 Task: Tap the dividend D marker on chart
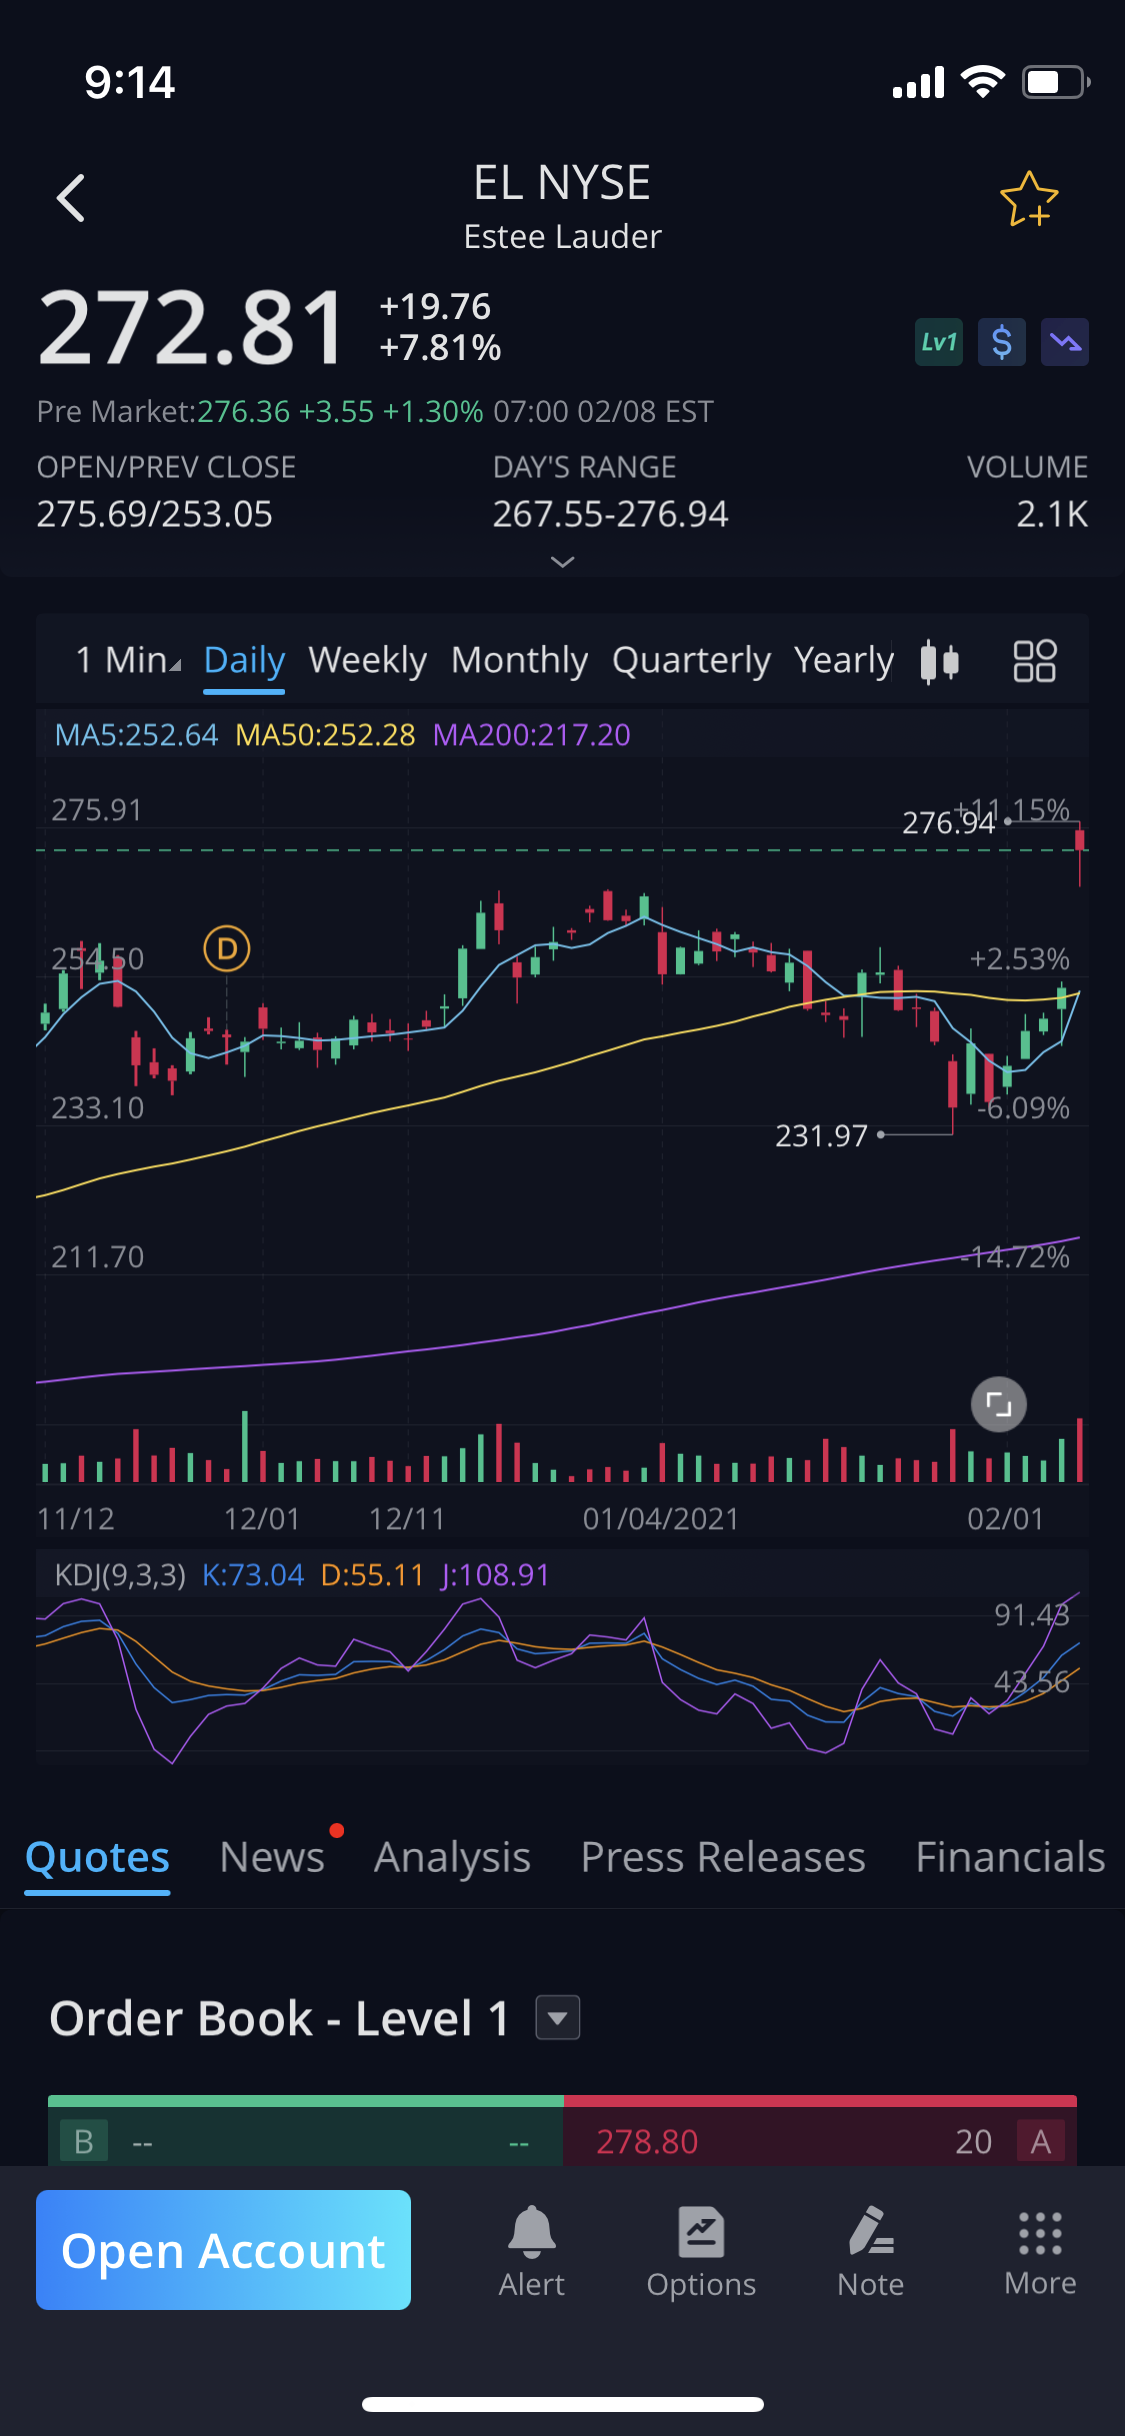(x=227, y=948)
